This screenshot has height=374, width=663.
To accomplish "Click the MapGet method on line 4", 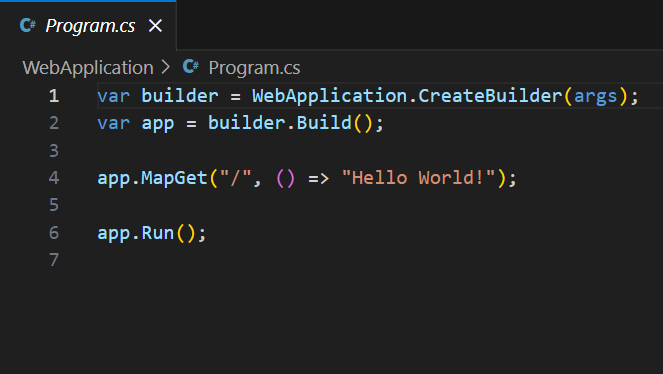I will click(x=174, y=178).
